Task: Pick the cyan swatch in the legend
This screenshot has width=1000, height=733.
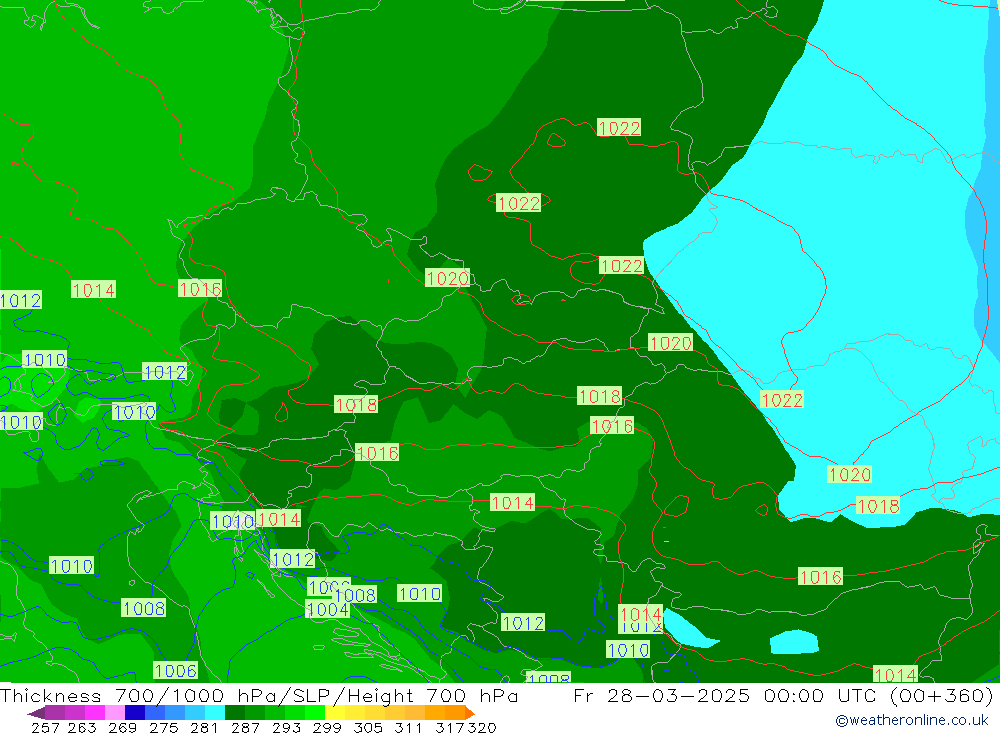Action: 215,713
